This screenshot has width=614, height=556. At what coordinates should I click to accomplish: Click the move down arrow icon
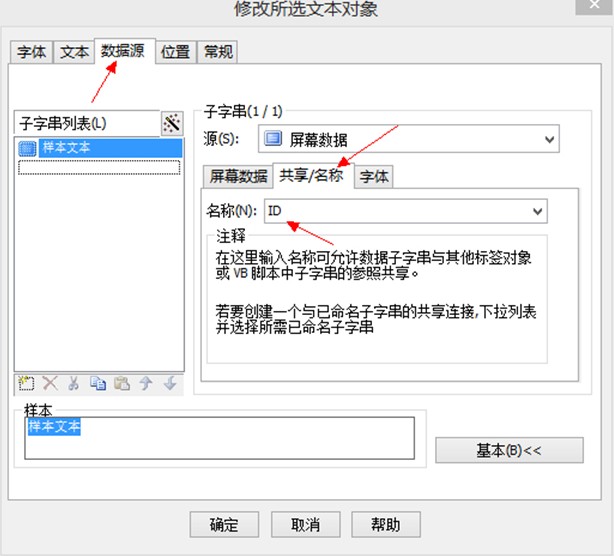click(x=170, y=384)
